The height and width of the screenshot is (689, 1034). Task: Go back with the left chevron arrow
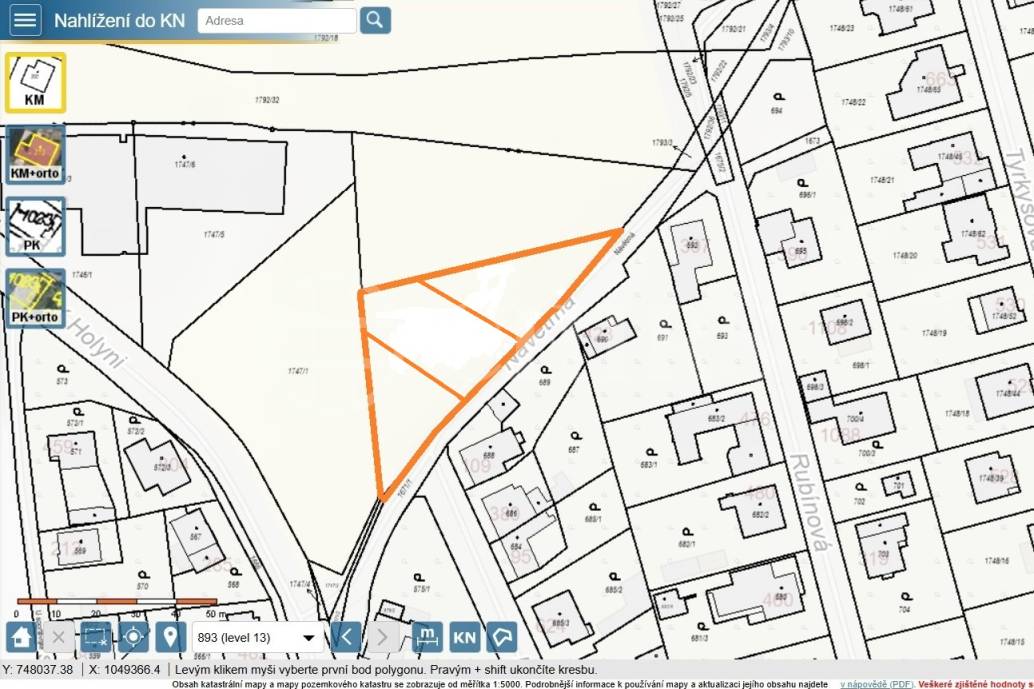346,636
